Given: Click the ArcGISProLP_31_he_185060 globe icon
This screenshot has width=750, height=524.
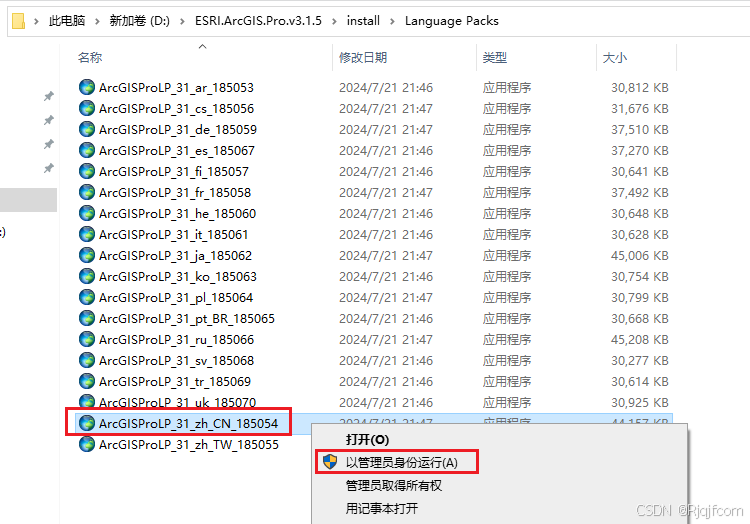Looking at the screenshot, I should click(87, 213).
